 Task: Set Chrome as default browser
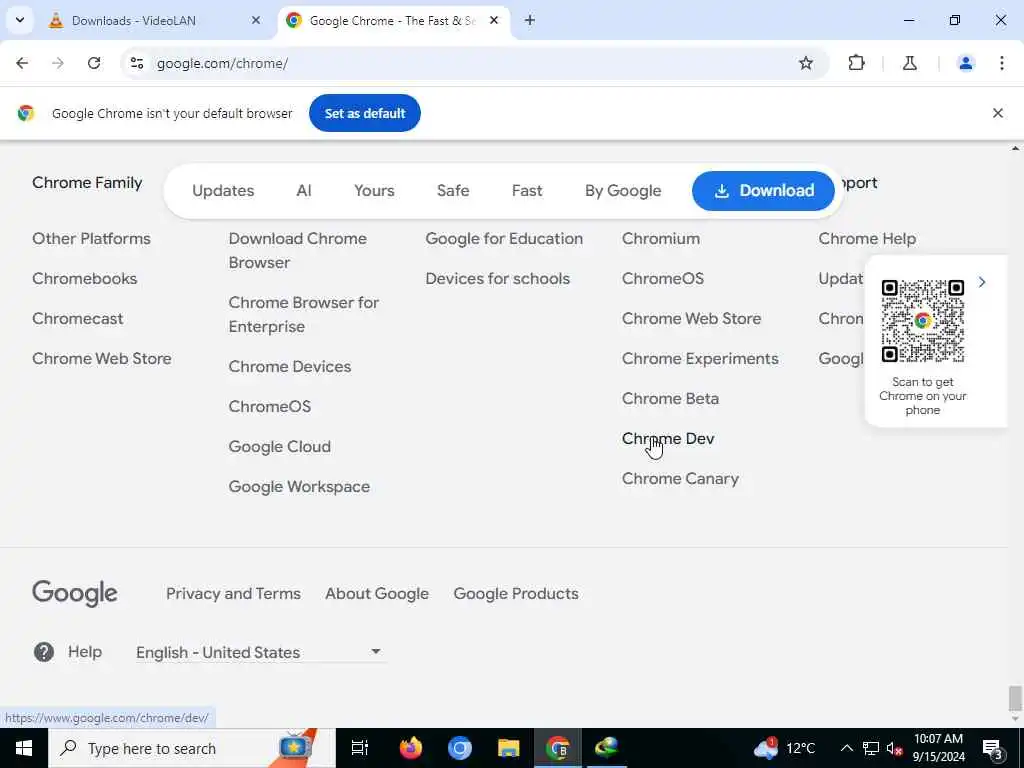click(364, 113)
